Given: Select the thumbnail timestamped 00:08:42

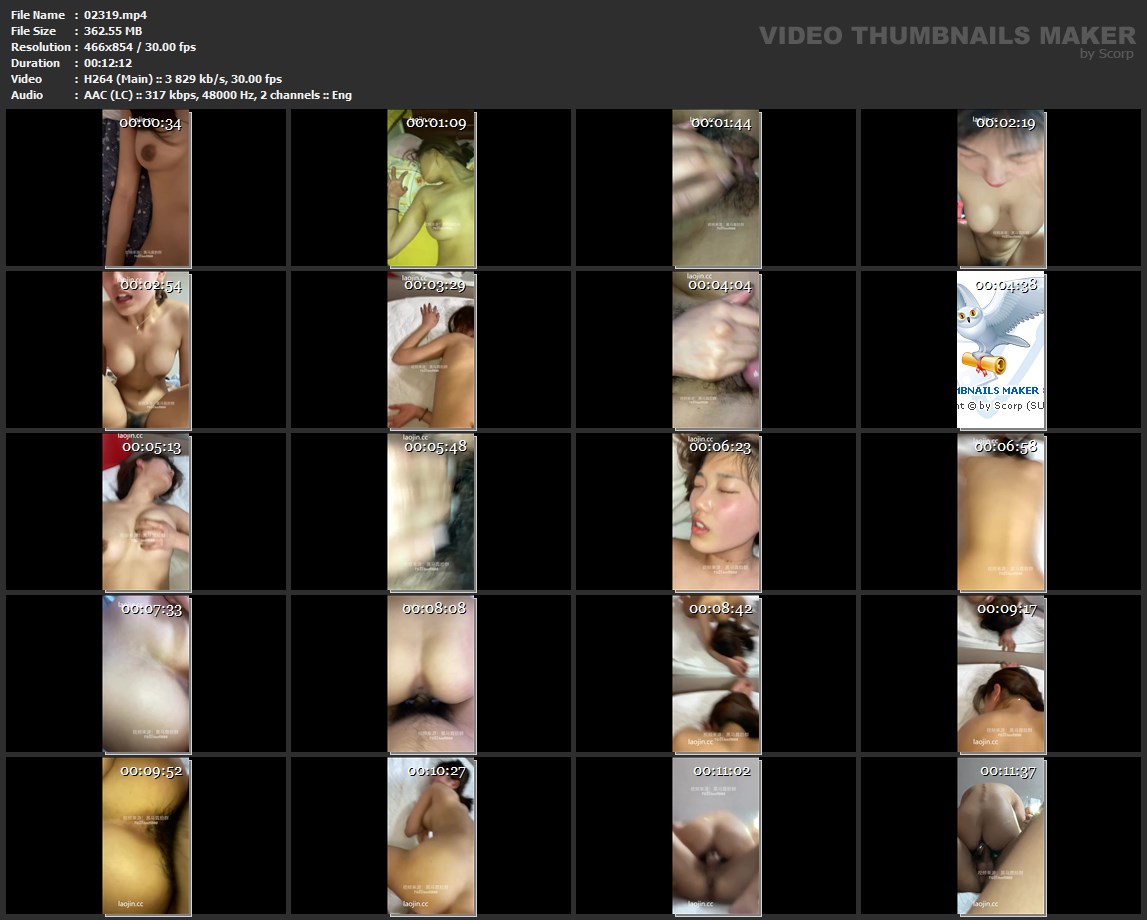Looking at the screenshot, I should point(716,674).
